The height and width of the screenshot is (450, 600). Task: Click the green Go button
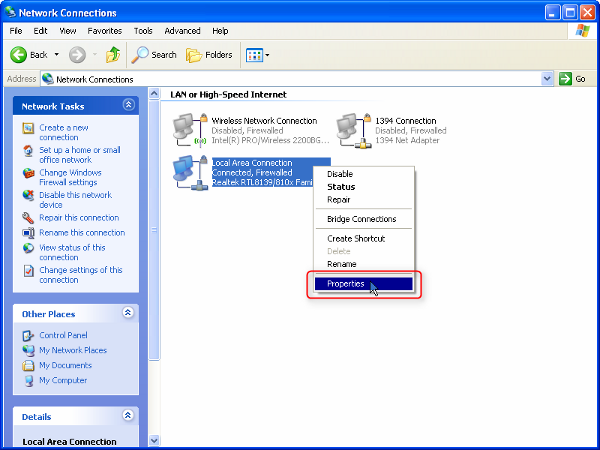tap(572, 79)
